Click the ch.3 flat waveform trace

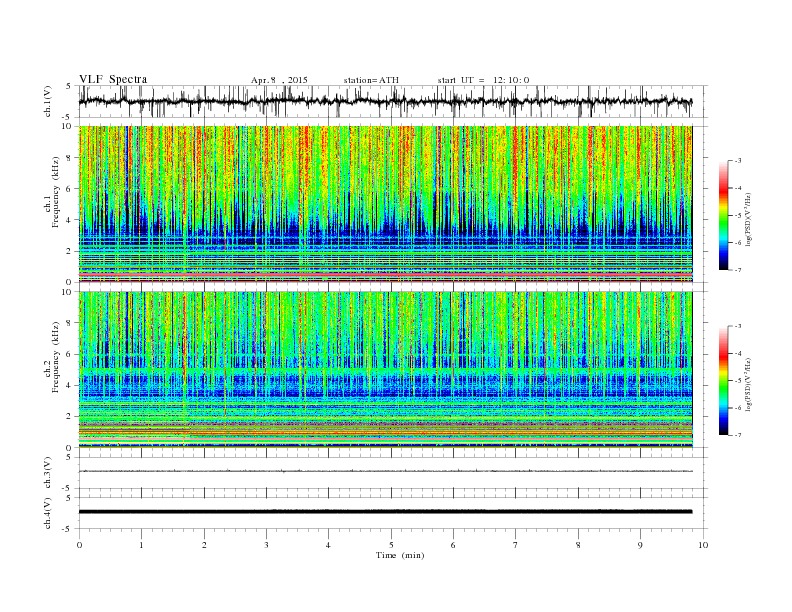tap(385, 471)
